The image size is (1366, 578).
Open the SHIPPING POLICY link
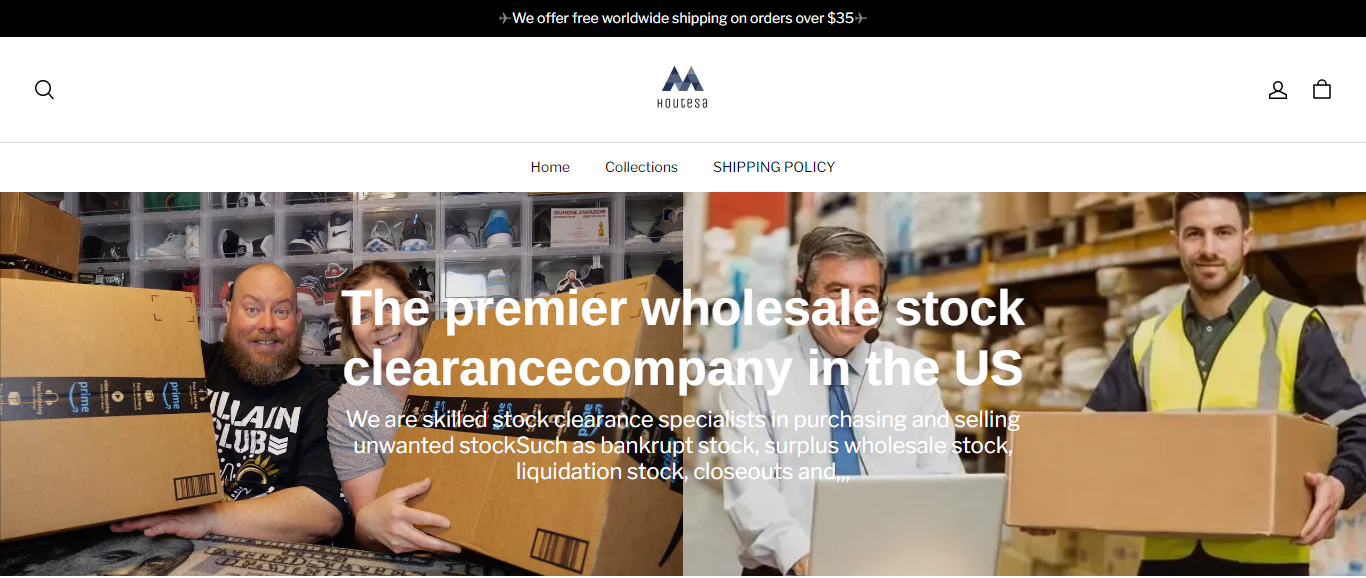tap(774, 167)
